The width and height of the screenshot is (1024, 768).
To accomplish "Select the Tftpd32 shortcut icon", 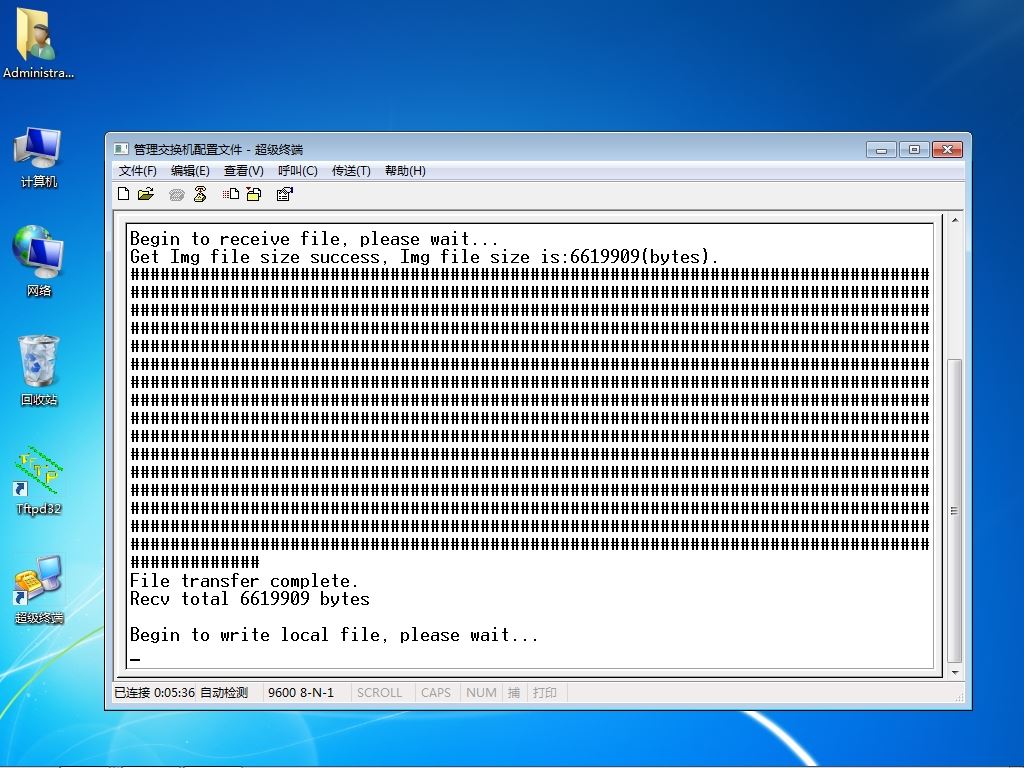I will point(38,480).
